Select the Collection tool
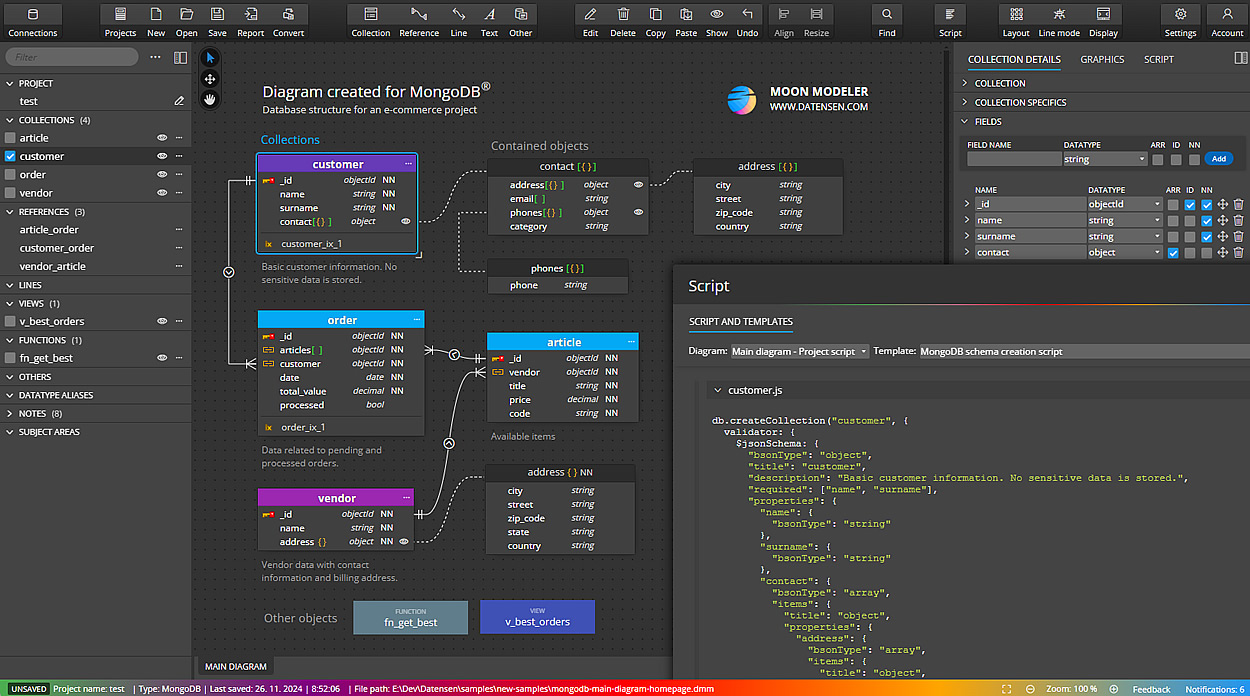 pyautogui.click(x=371, y=21)
